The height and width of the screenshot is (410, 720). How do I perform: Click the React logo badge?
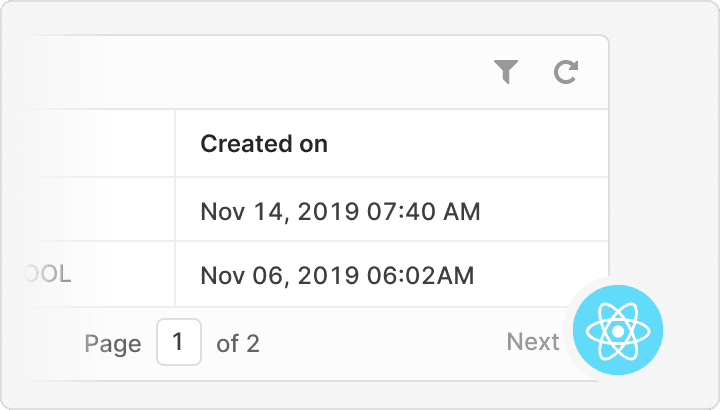click(x=618, y=329)
